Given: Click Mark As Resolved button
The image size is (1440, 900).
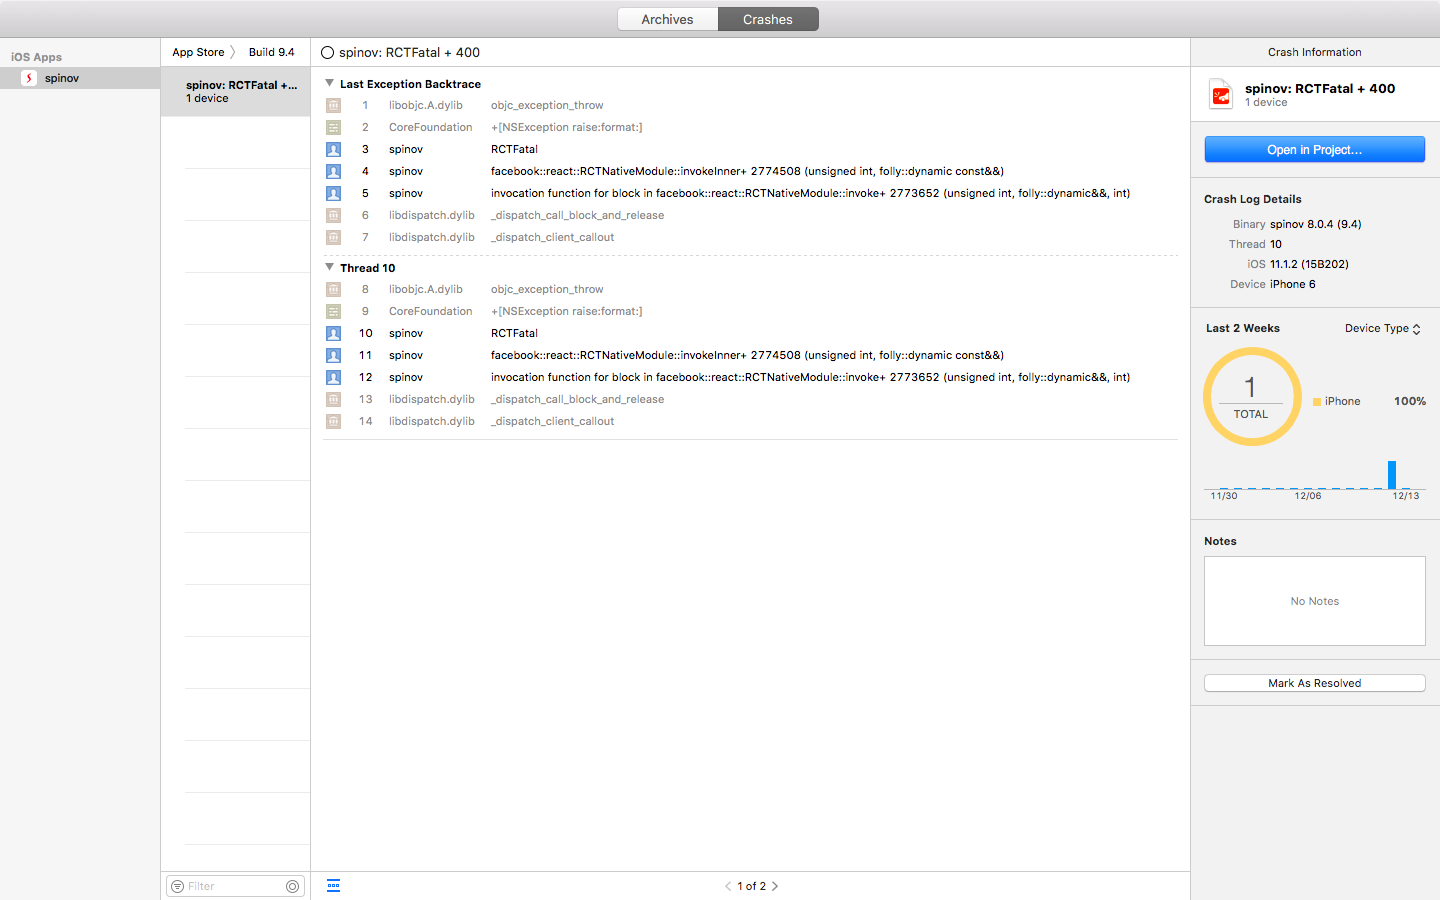Looking at the screenshot, I should (1314, 683).
